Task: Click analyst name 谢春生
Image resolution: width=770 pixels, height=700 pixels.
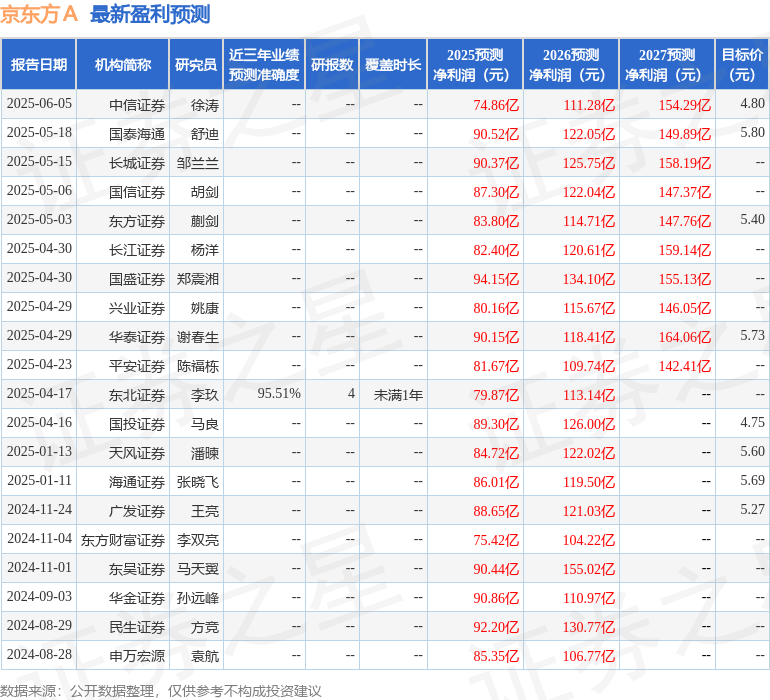Action: click(198, 337)
